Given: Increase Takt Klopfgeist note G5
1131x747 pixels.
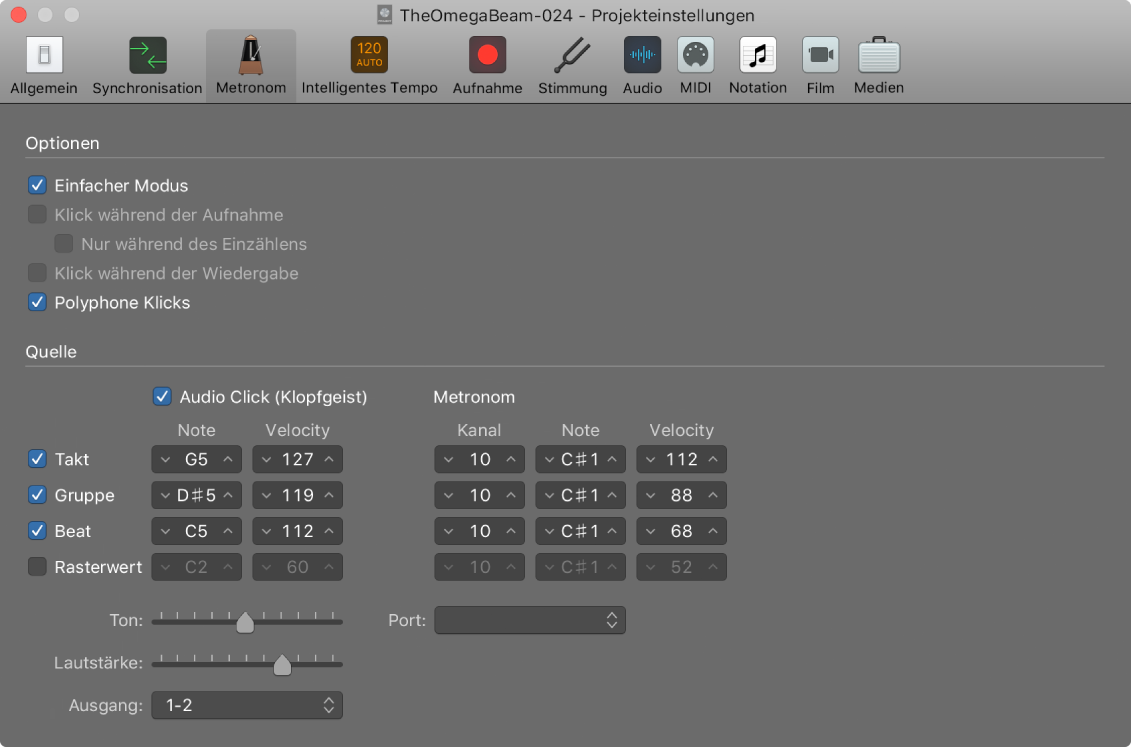Looking at the screenshot, I should pos(228,459).
